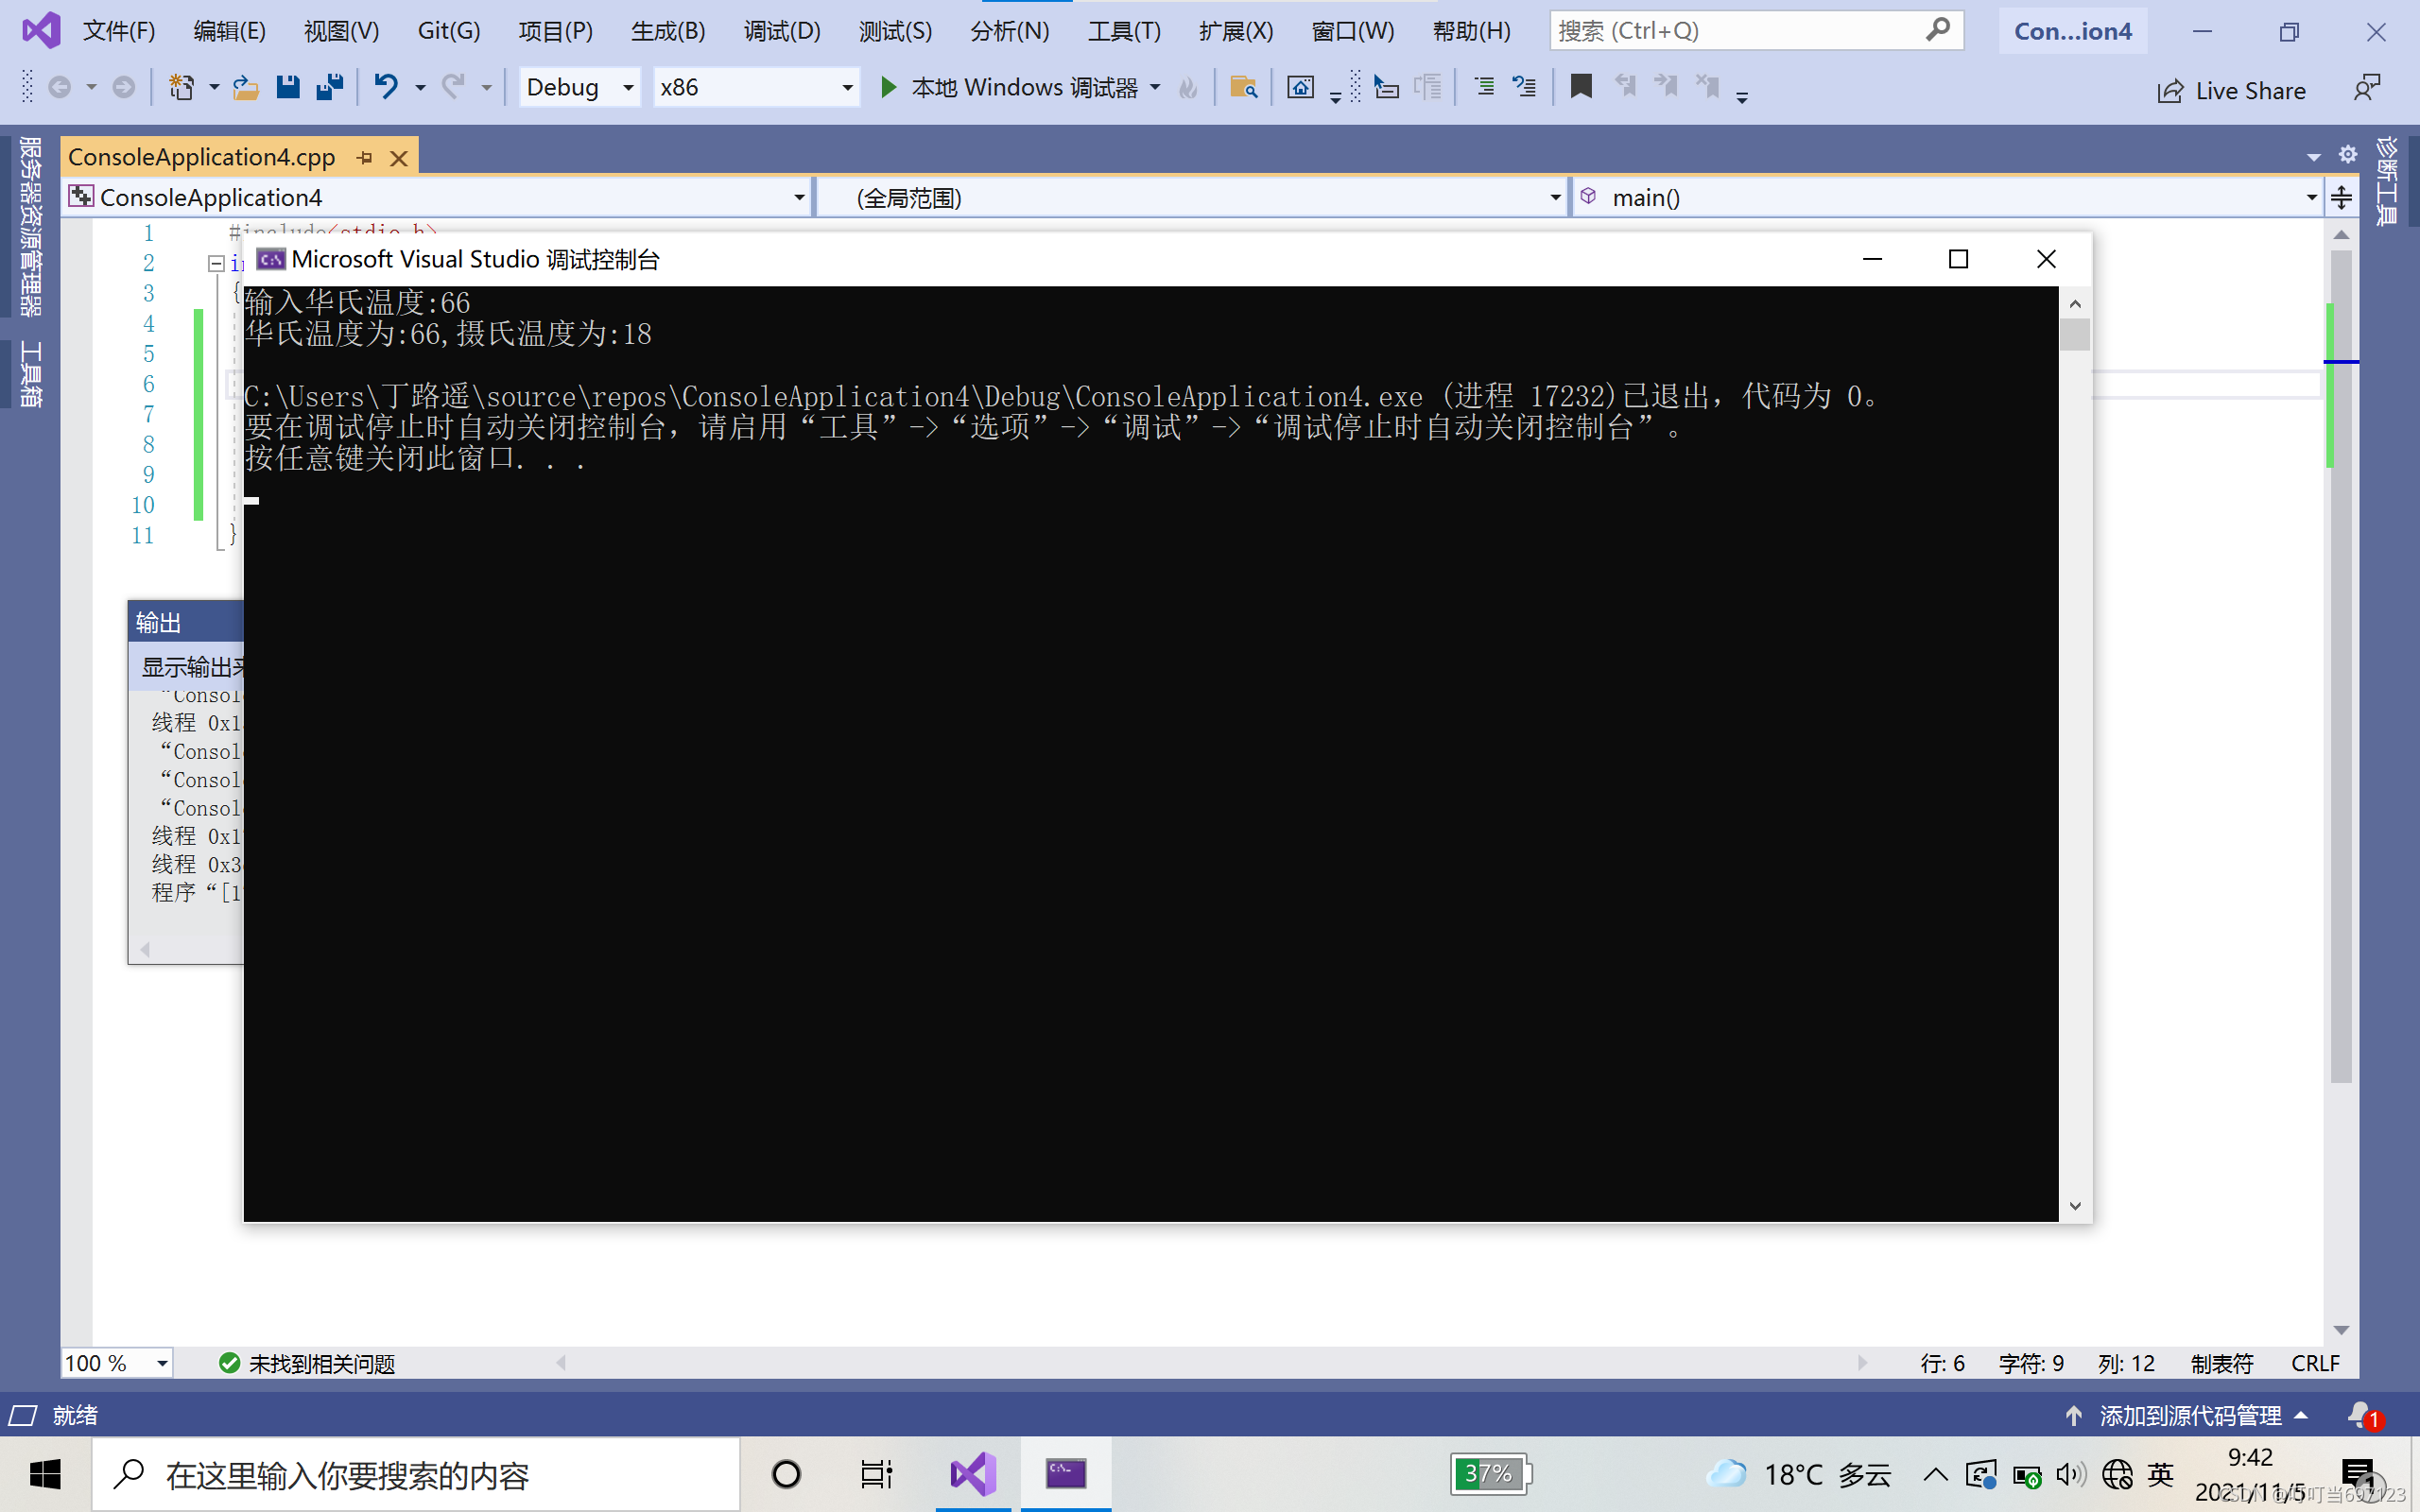The height and width of the screenshot is (1512, 2420).
Task: Click the Visual Studio search box
Action: click(1756, 31)
